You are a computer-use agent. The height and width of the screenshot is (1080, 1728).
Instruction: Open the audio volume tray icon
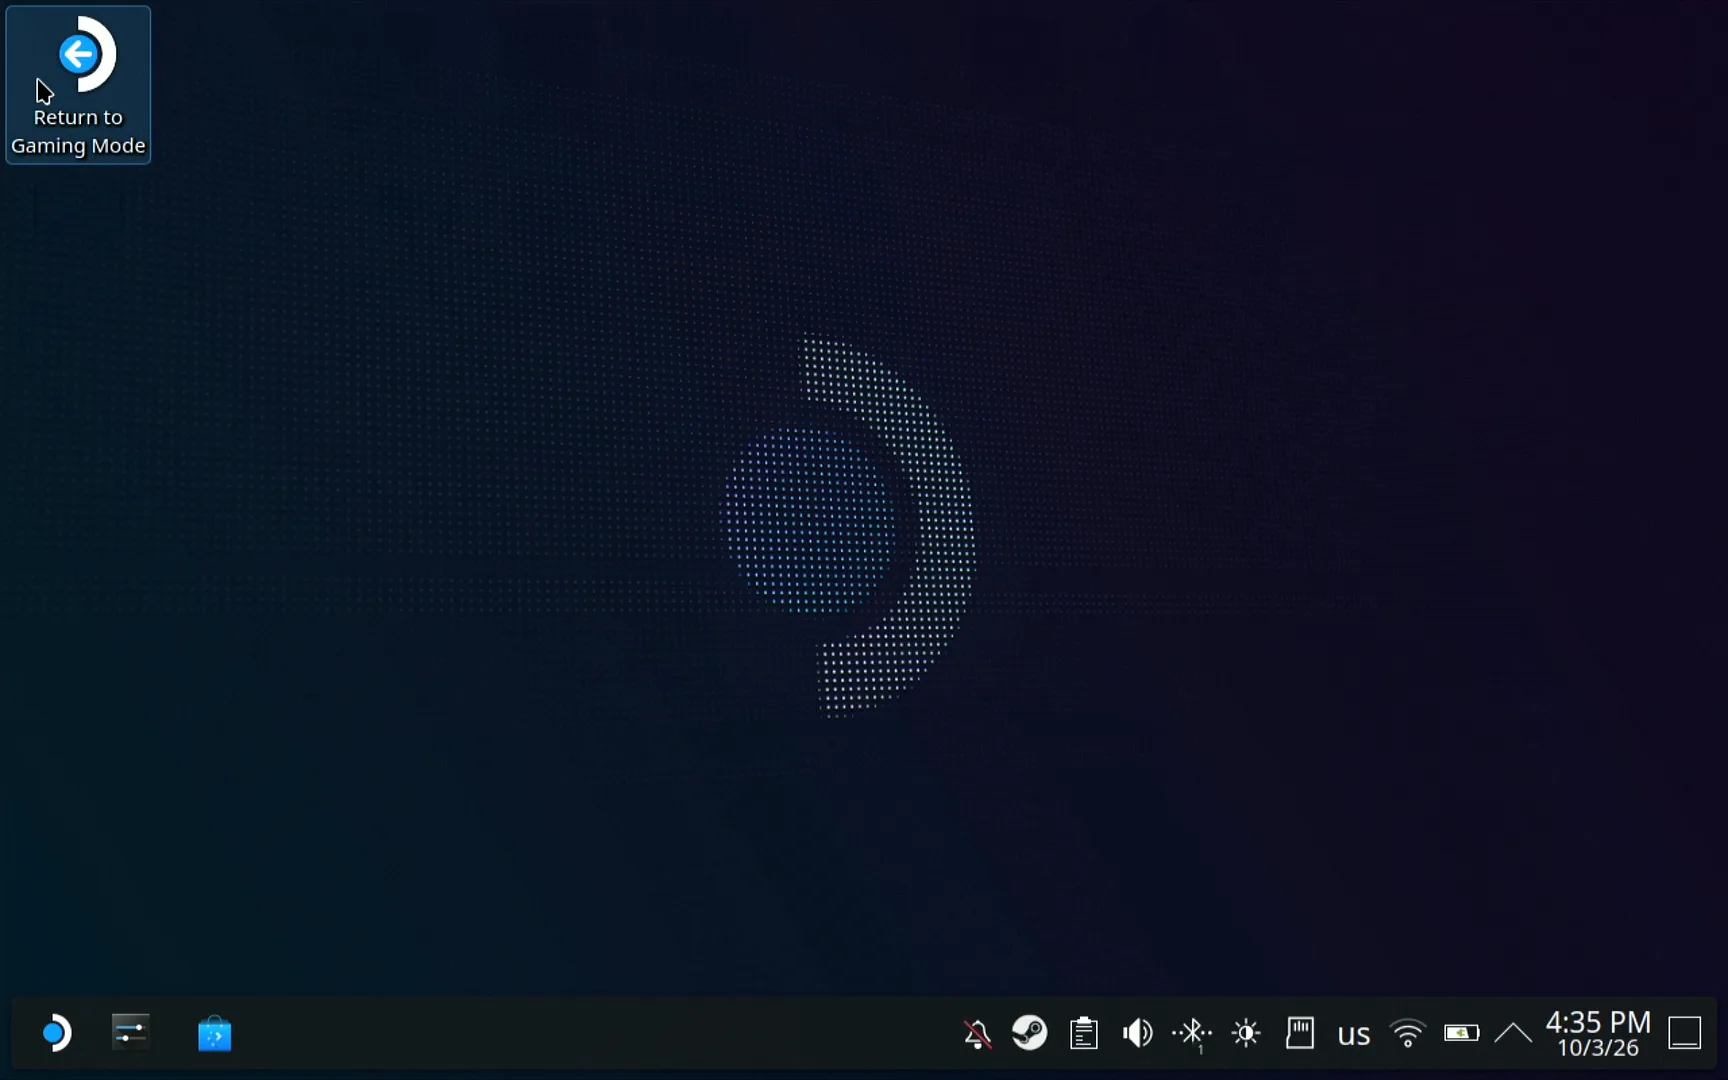tap(1138, 1033)
